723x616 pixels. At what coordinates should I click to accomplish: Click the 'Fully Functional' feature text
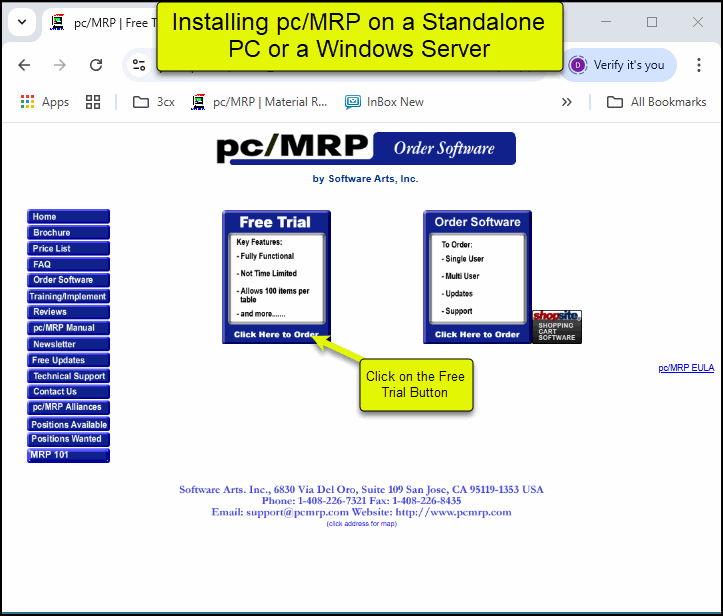(266, 256)
